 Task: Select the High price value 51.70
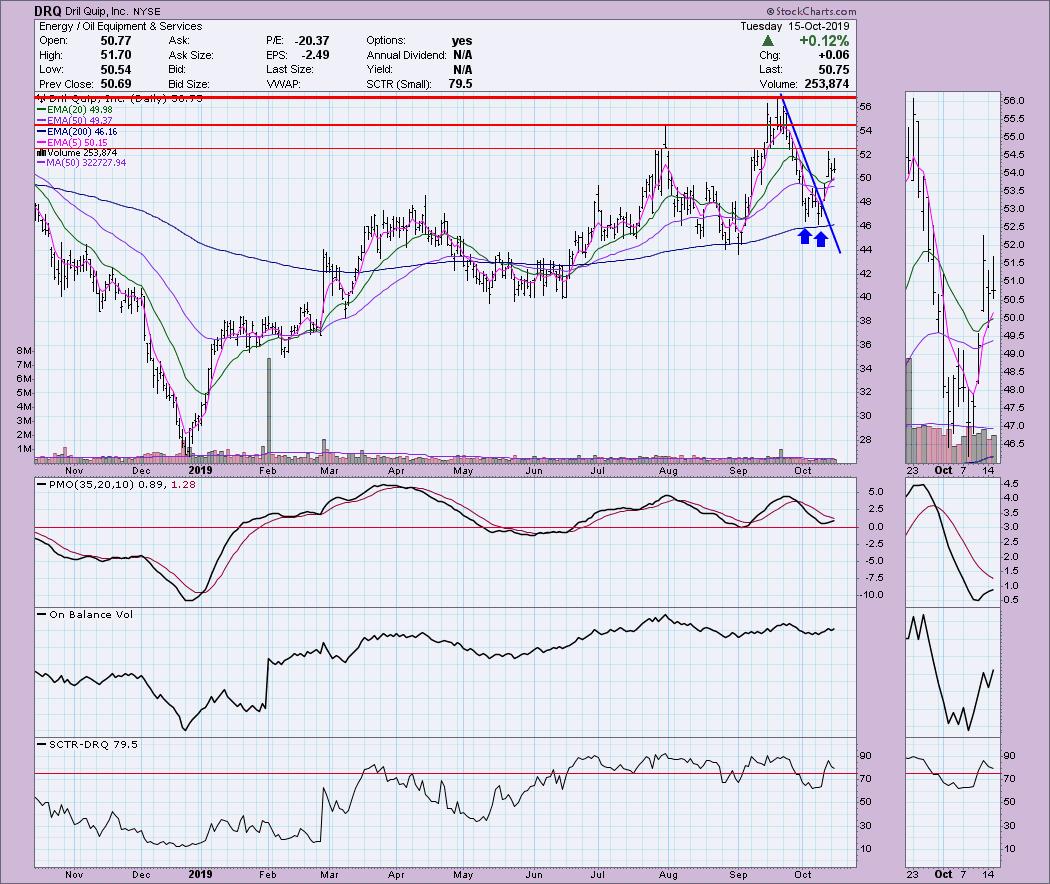tap(115, 55)
